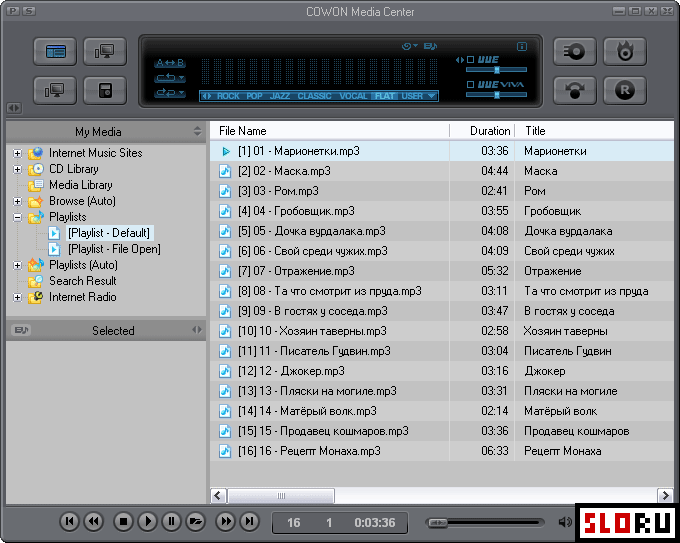This screenshot has width=680, height=543.
Task: Toggle the My Media panel sort arrows
Action: point(197,131)
